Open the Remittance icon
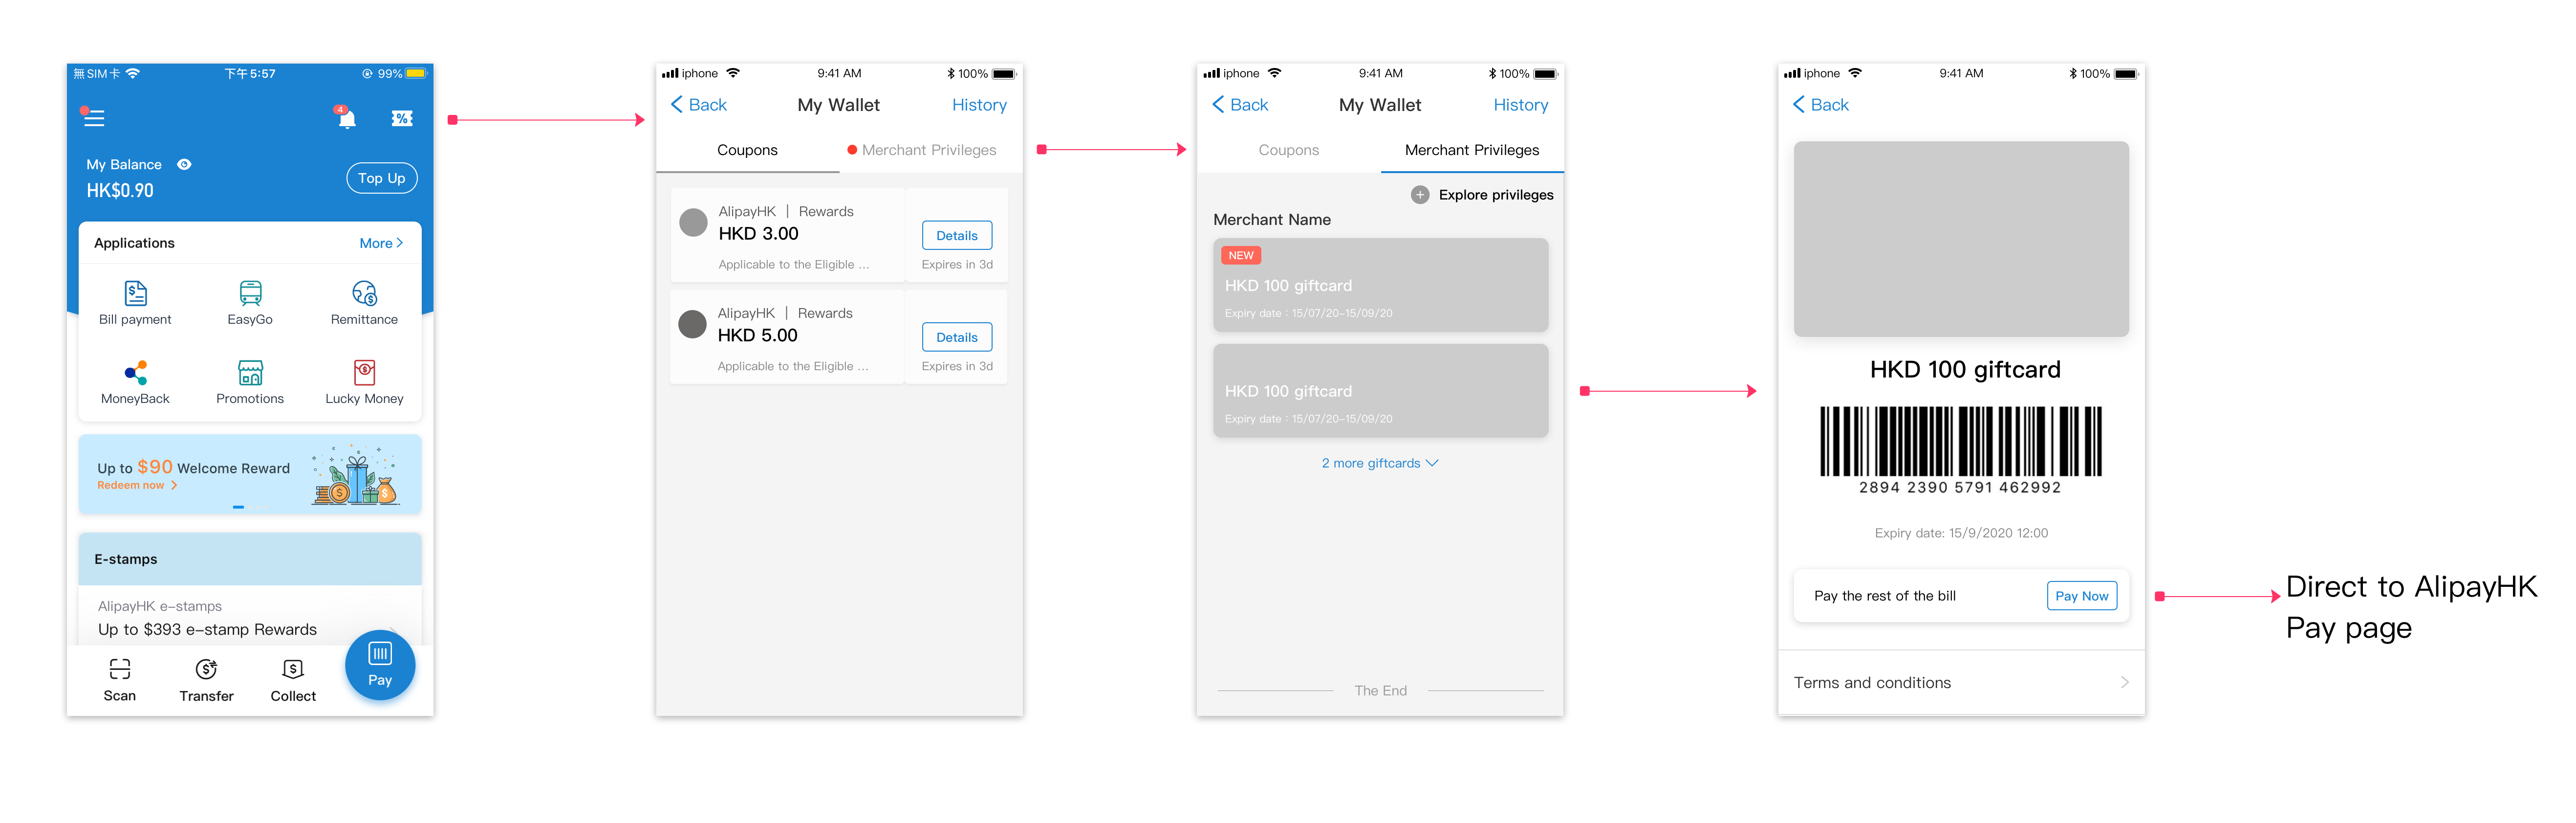 click(364, 293)
